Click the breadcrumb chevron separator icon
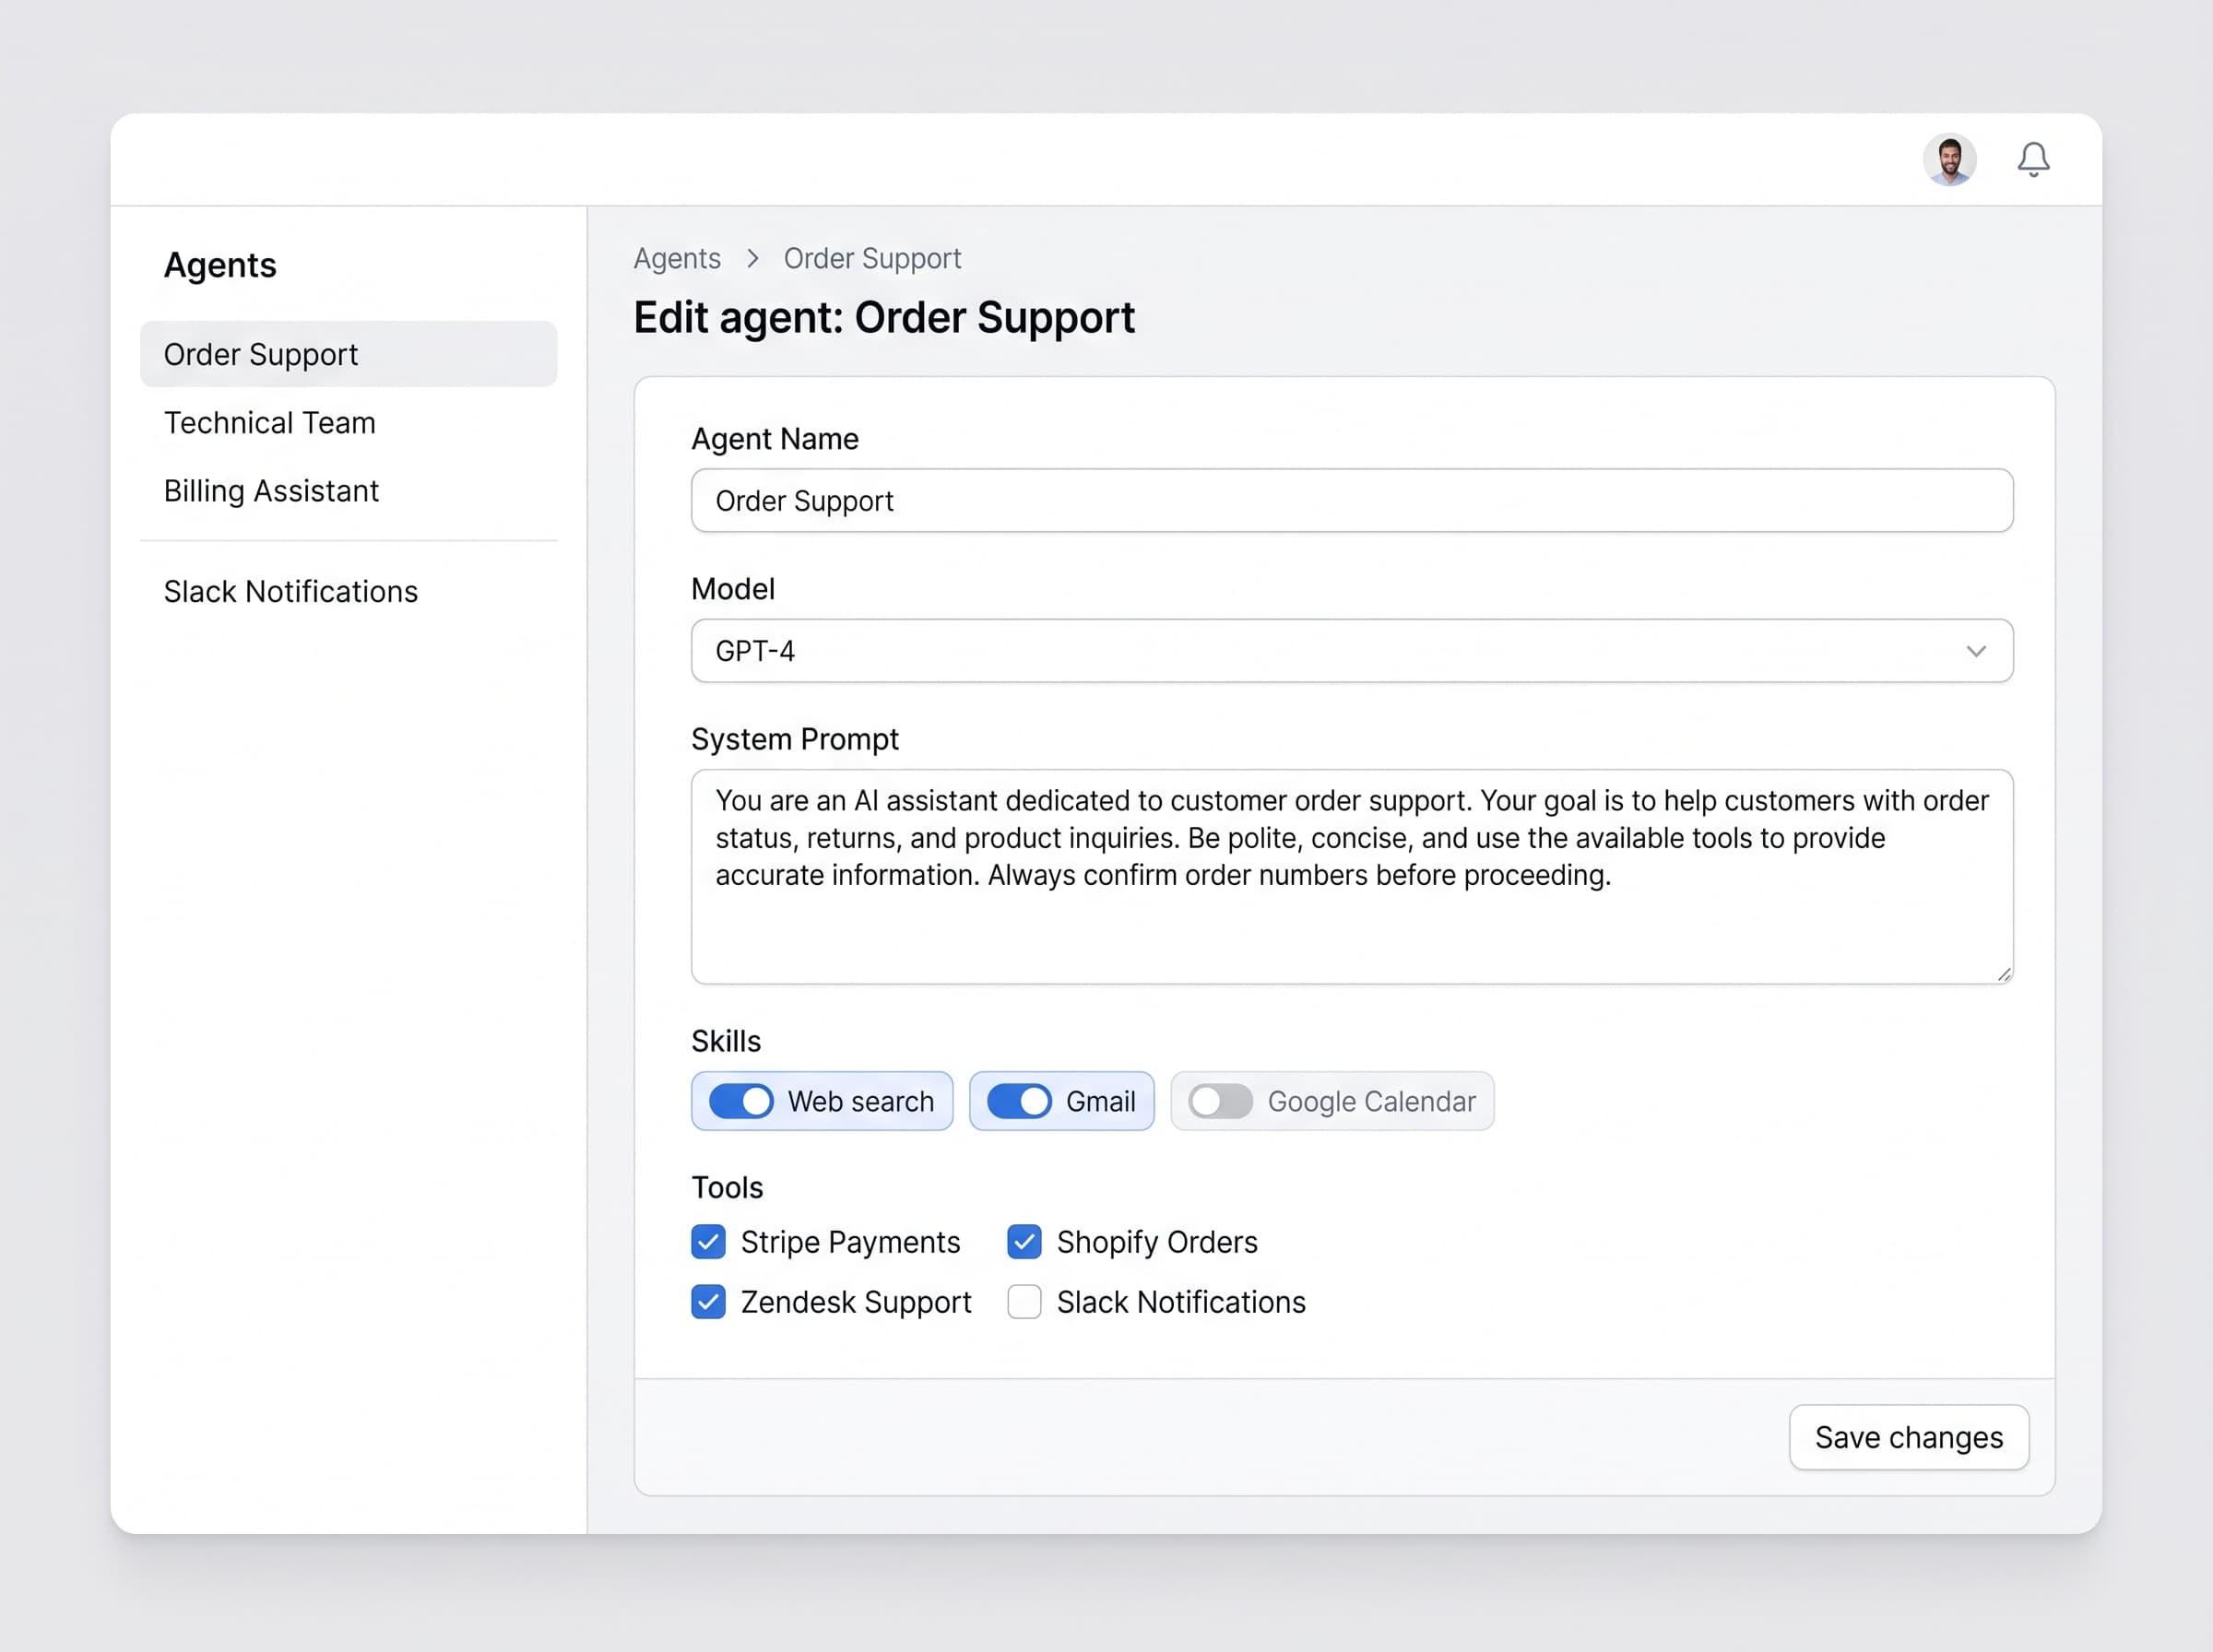The height and width of the screenshot is (1652, 2213). pos(752,258)
